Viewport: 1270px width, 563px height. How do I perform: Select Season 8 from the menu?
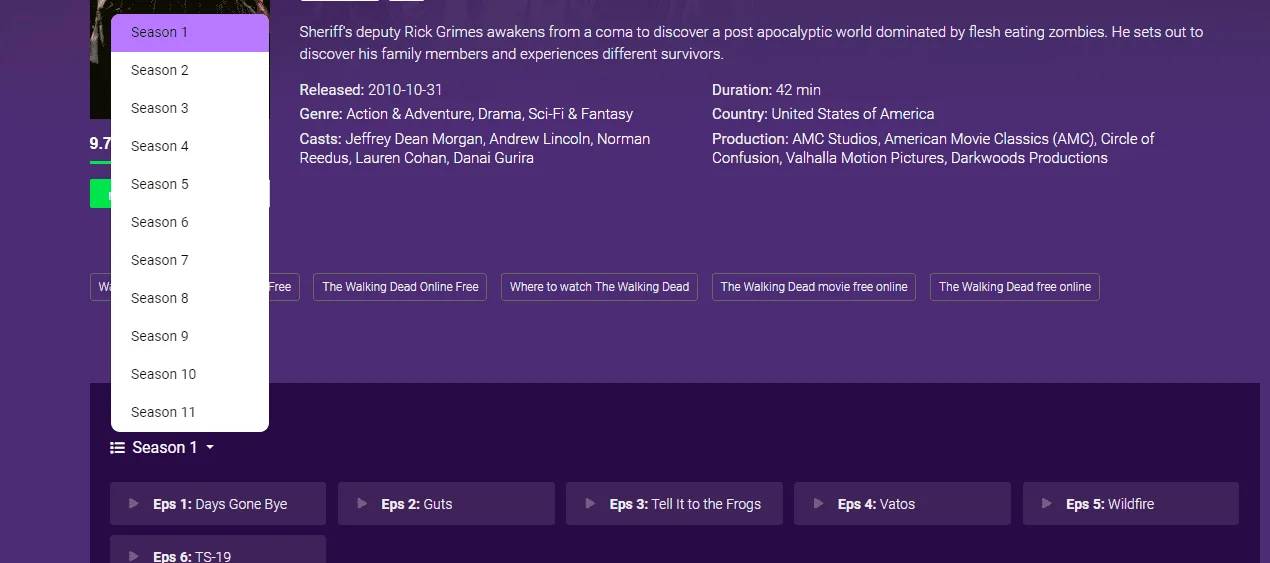coord(190,298)
